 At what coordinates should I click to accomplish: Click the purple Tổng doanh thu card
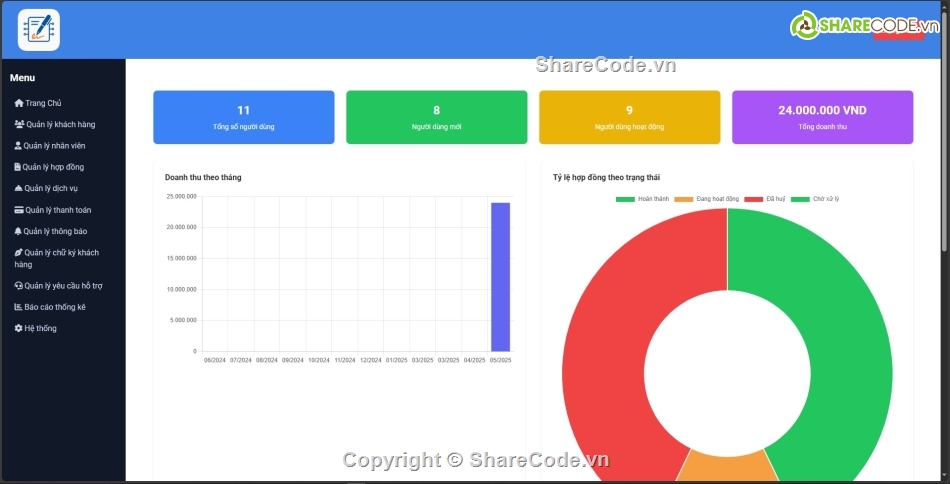coord(822,118)
